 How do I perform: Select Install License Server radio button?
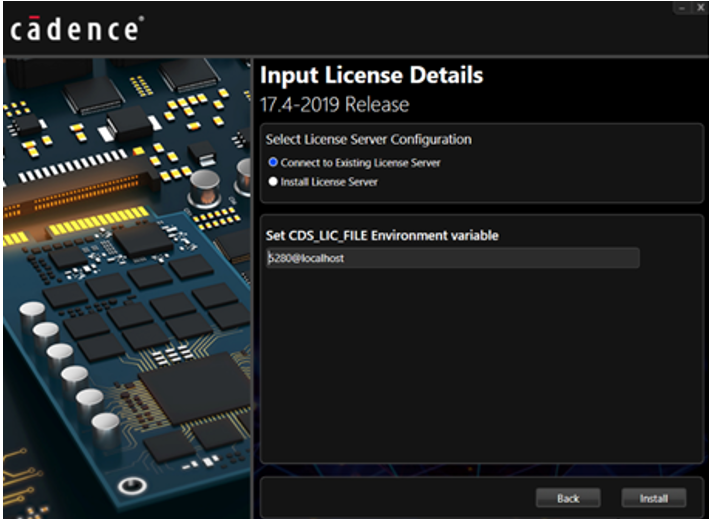(273, 182)
